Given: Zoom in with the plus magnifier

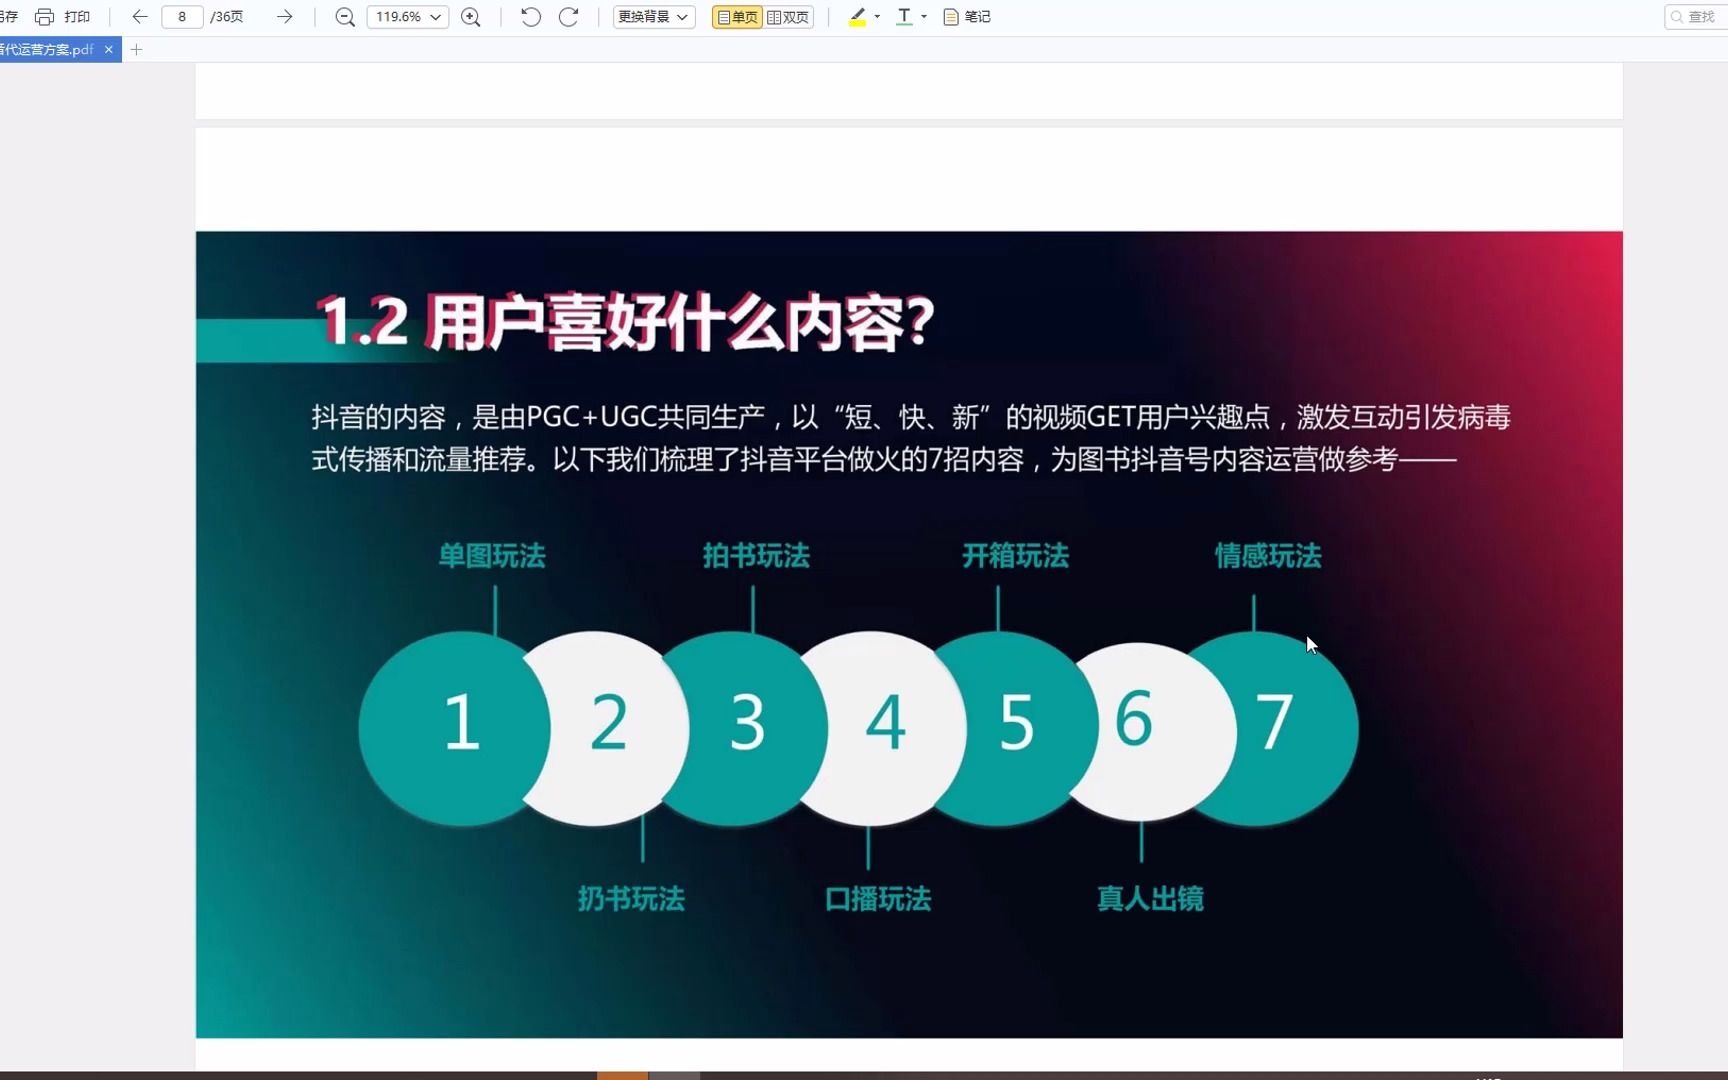Looking at the screenshot, I should [x=471, y=17].
